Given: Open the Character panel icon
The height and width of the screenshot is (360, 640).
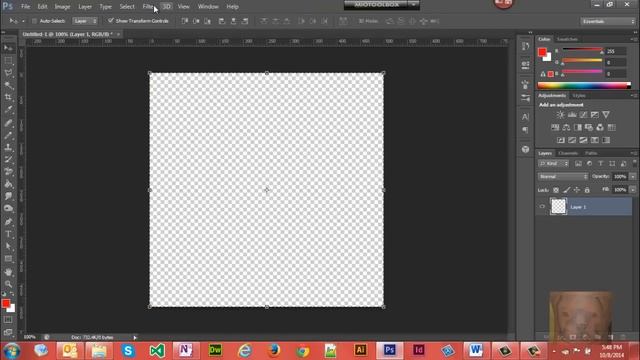Looking at the screenshot, I should tap(525, 117).
